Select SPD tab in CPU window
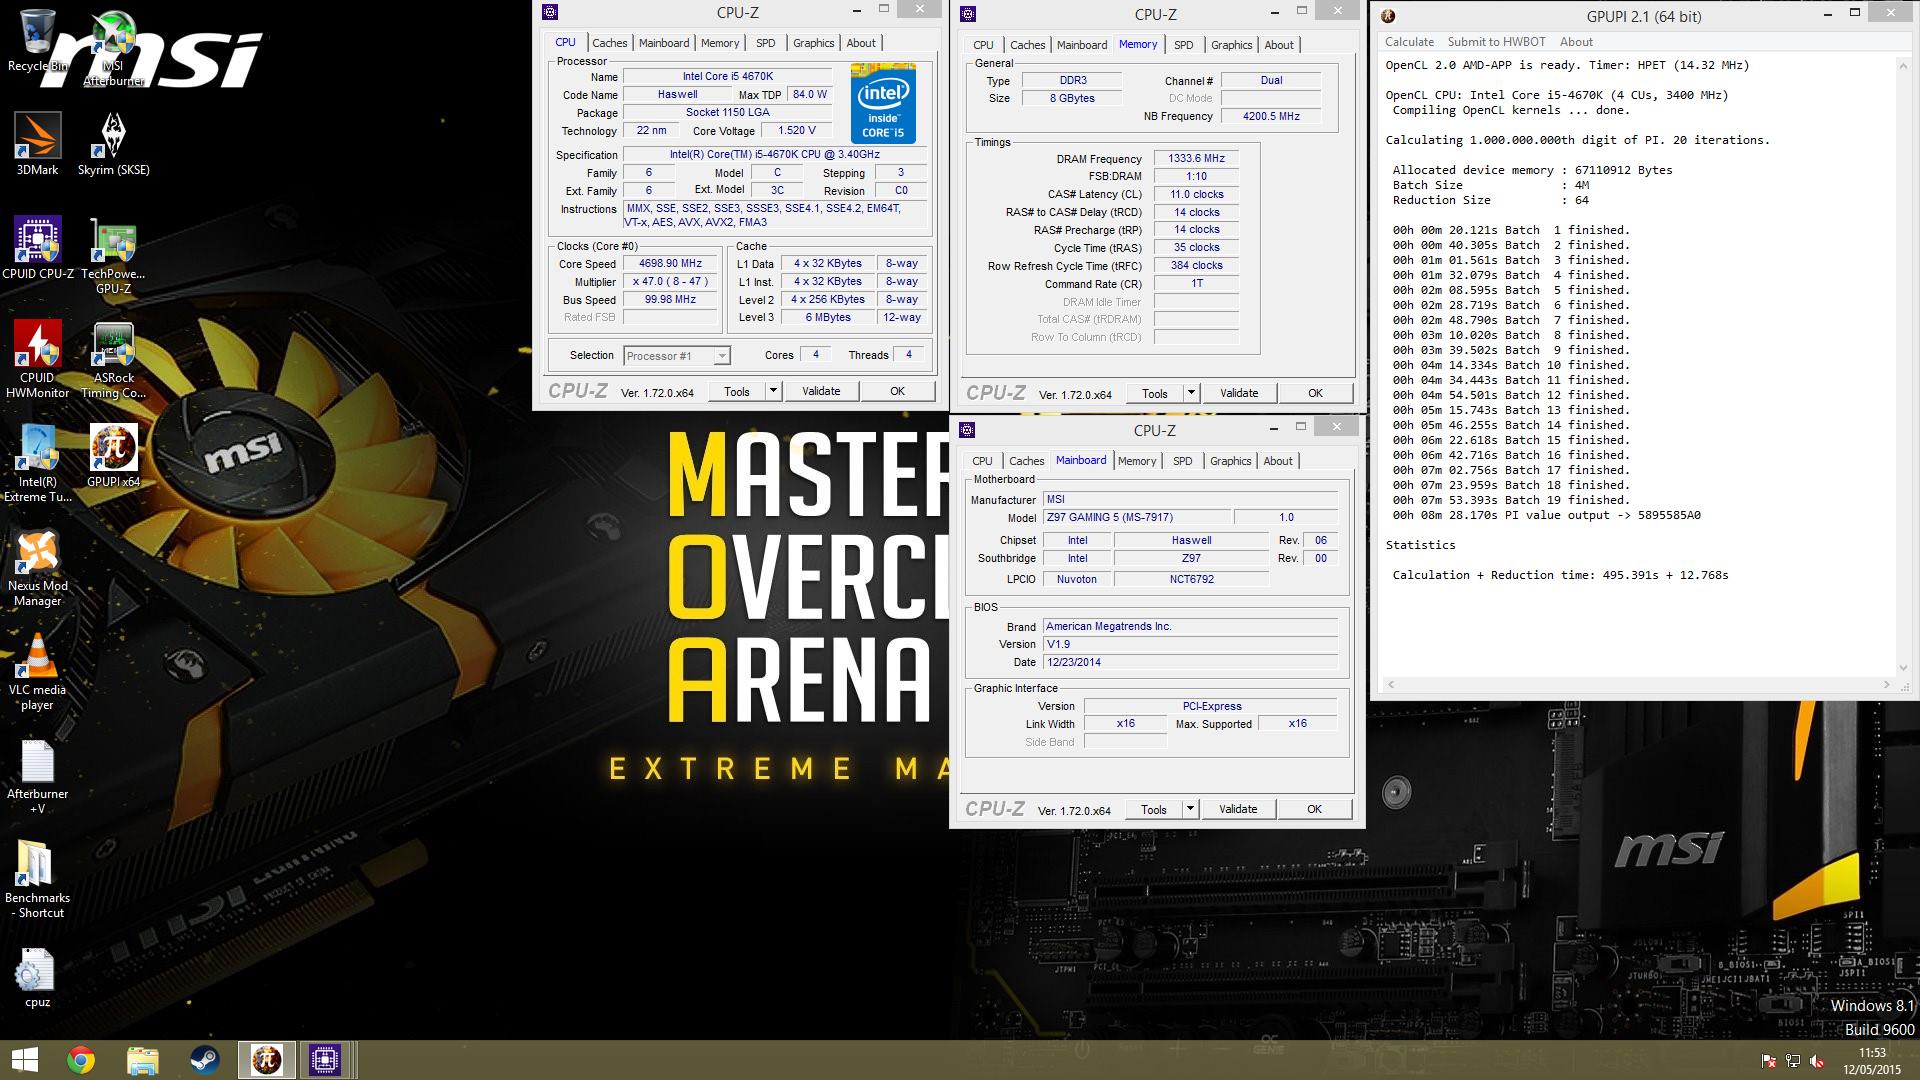Viewport: 1920px width, 1080px height. (x=765, y=43)
